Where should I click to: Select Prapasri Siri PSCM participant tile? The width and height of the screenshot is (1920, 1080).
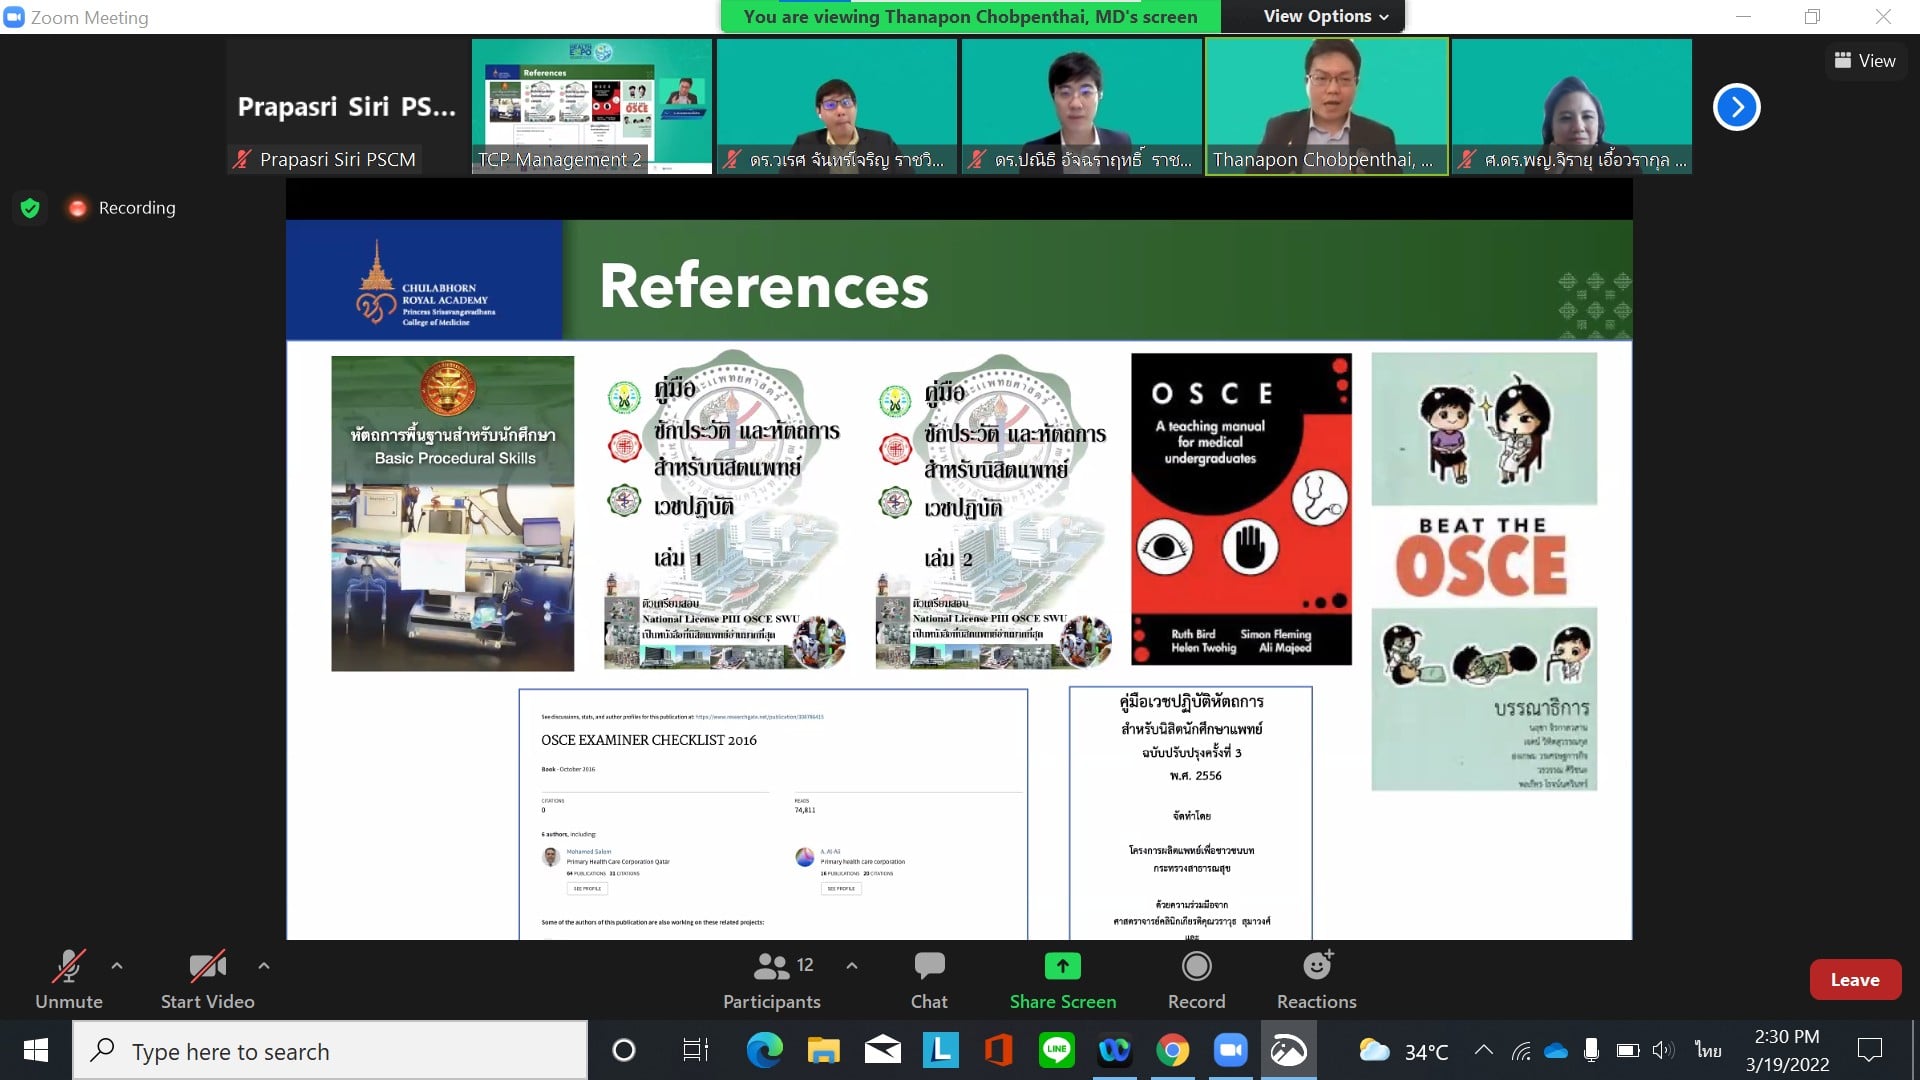(347, 107)
